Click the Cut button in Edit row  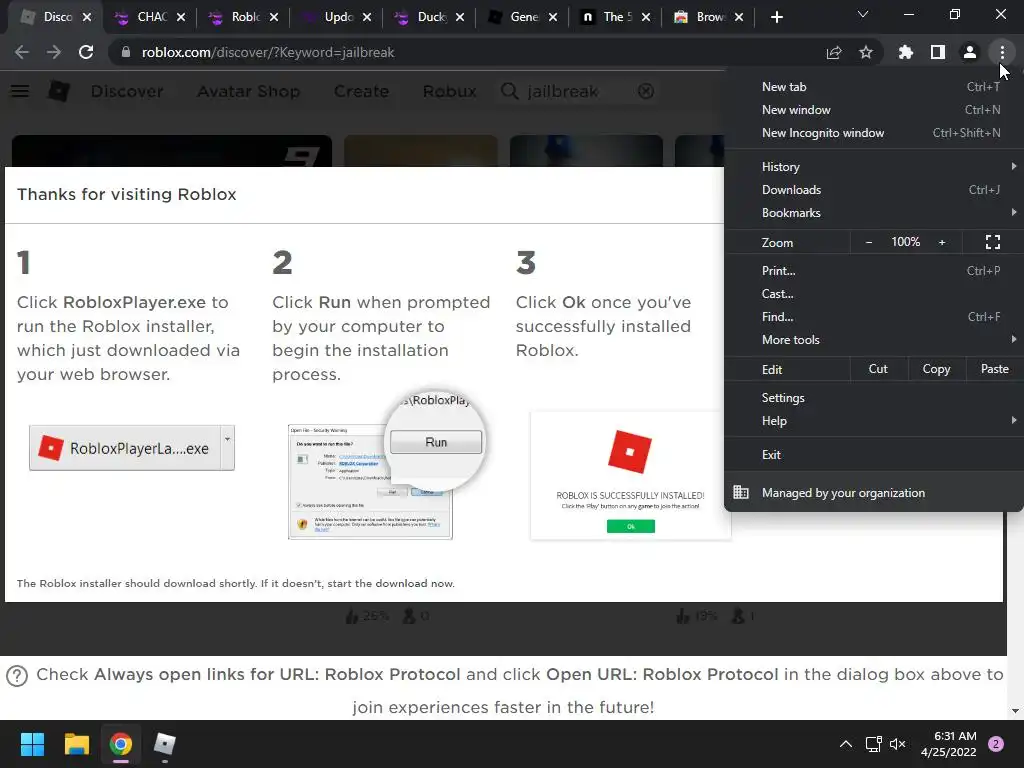[878, 369]
